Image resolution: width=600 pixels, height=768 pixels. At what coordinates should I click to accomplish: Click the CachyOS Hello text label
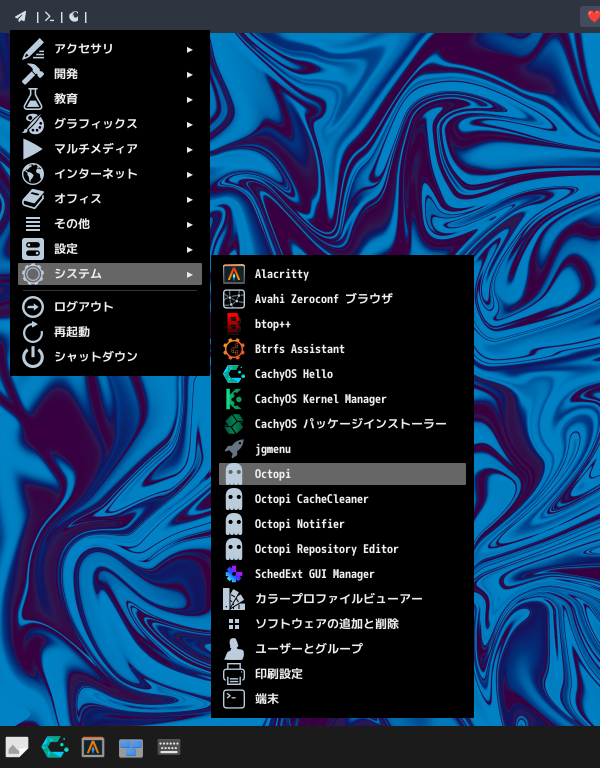[x=294, y=374]
